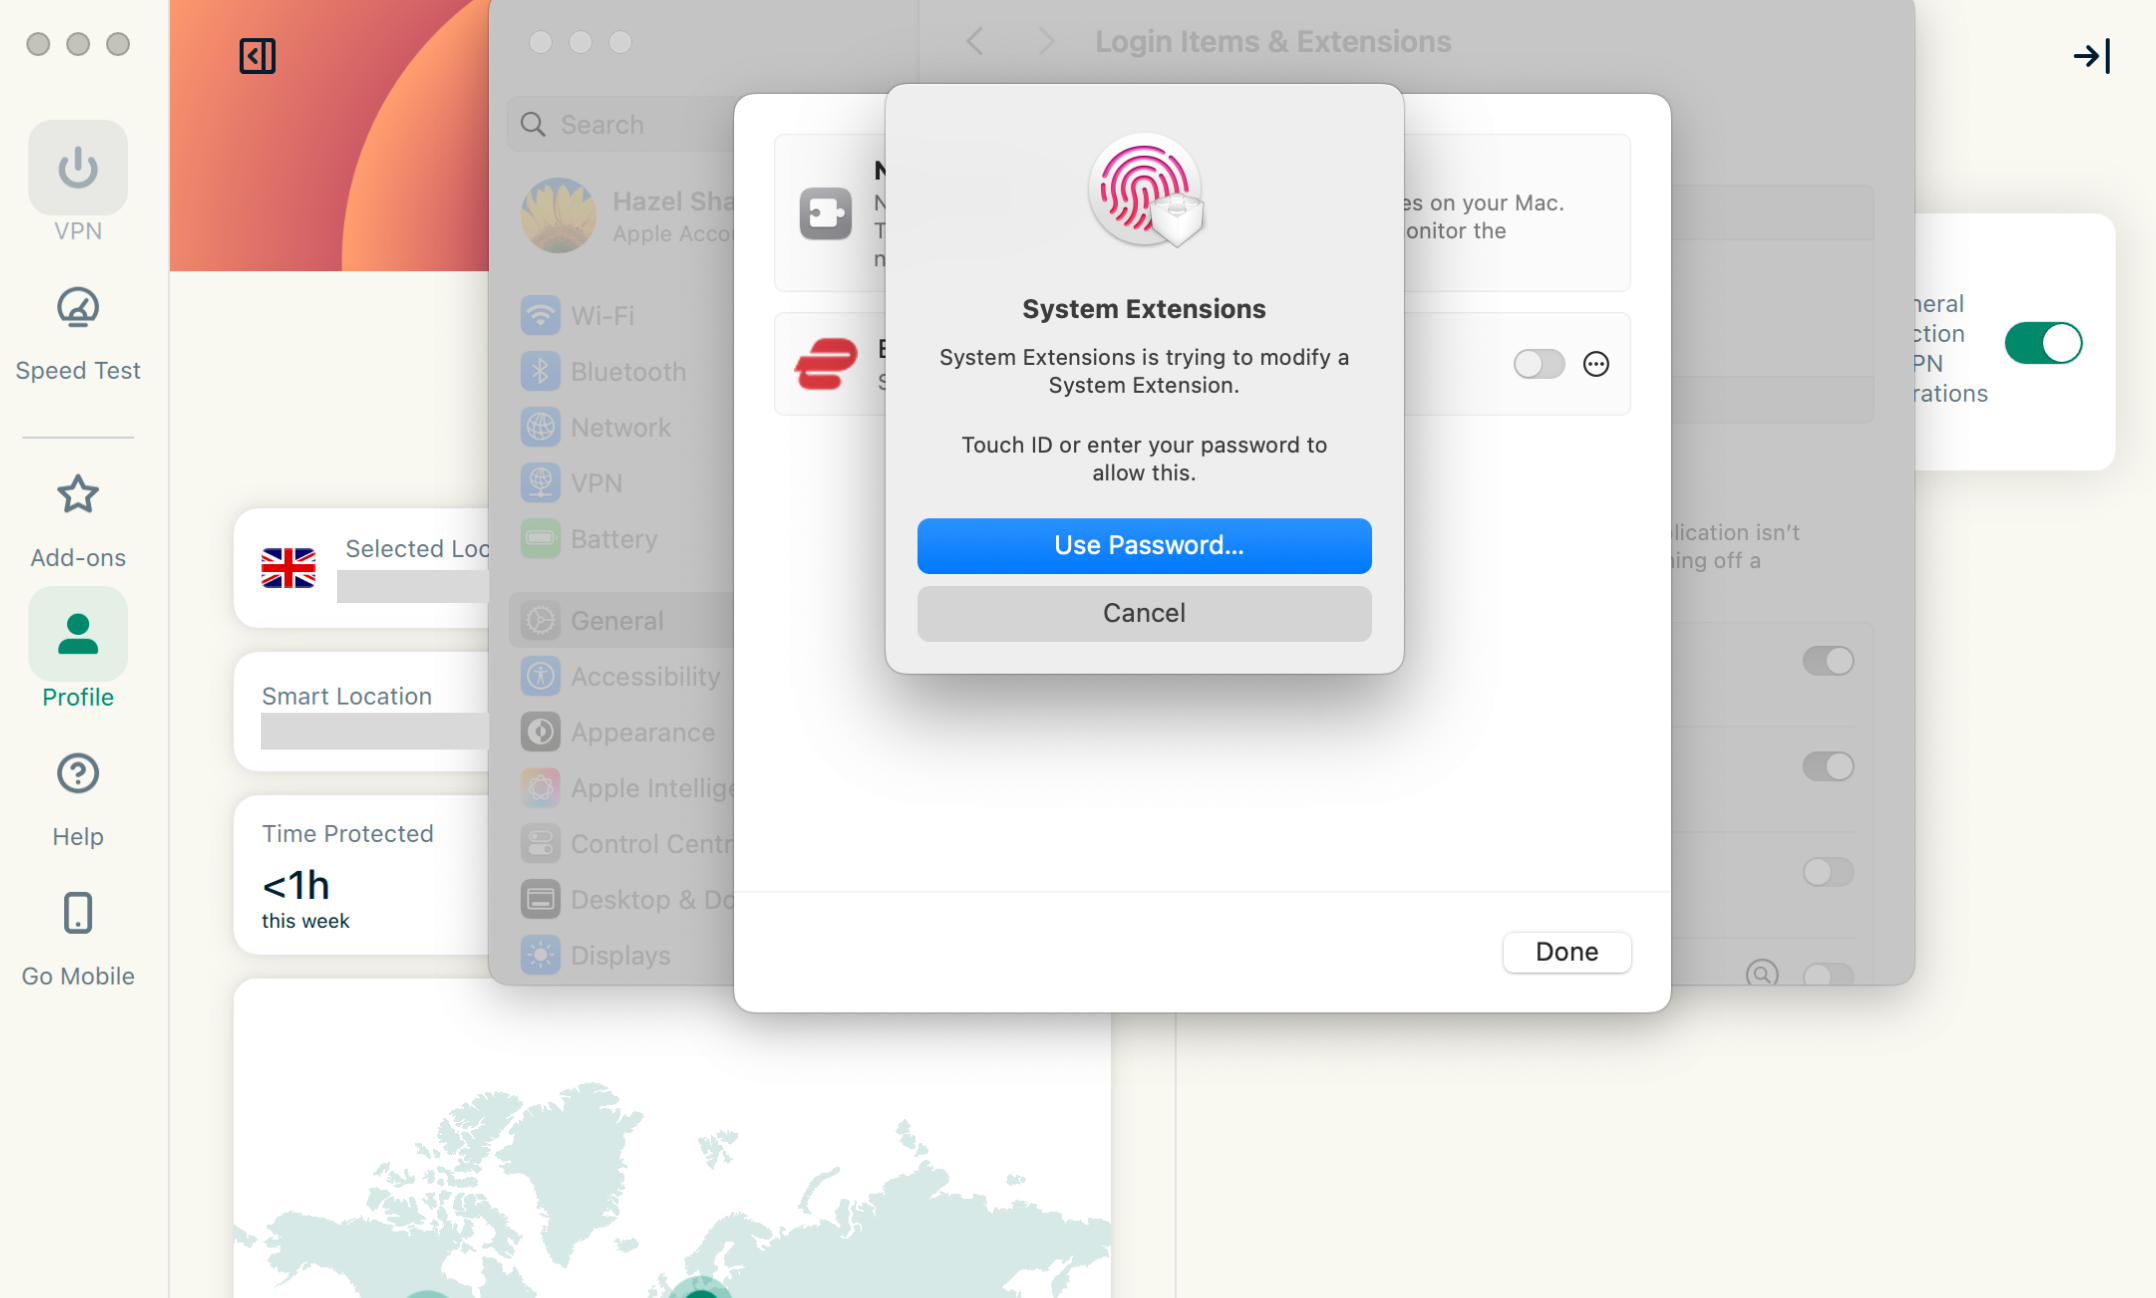Image resolution: width=2156 pixels, height=1298 pixels.
Task: Select General in the Settings sidebar
Action: (x=616, y=621)
